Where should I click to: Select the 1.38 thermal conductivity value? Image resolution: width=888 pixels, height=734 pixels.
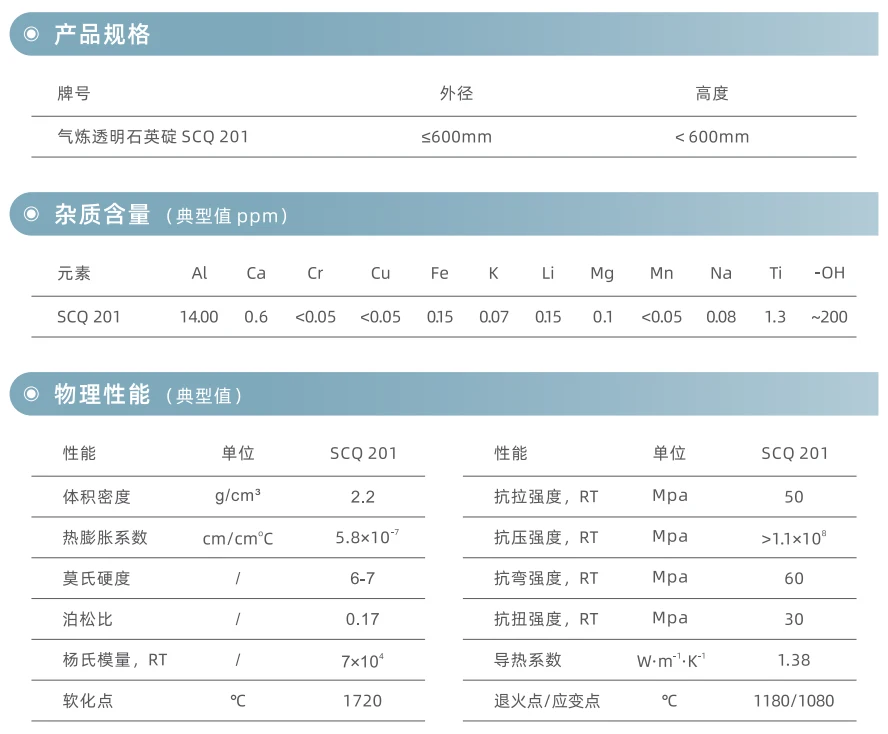click(794, 660)
